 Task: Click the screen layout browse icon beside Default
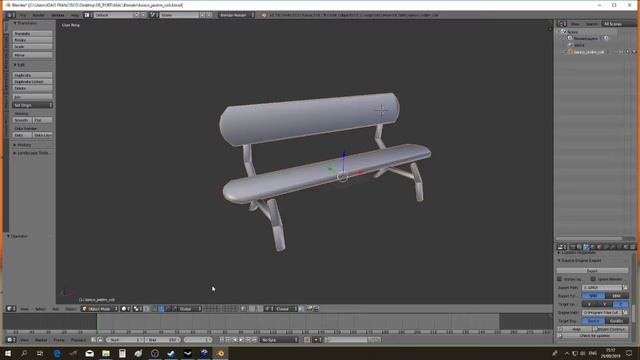point(88,15)
